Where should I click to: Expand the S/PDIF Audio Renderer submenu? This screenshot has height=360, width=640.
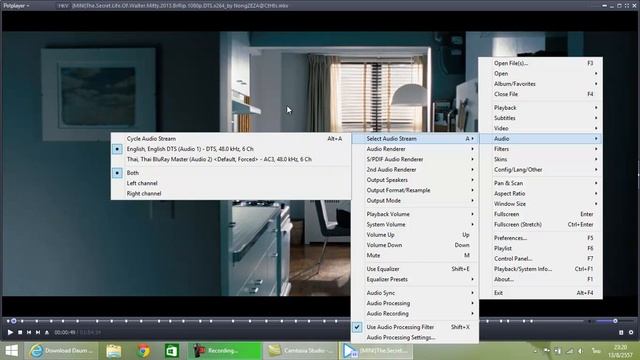[415, 159]
